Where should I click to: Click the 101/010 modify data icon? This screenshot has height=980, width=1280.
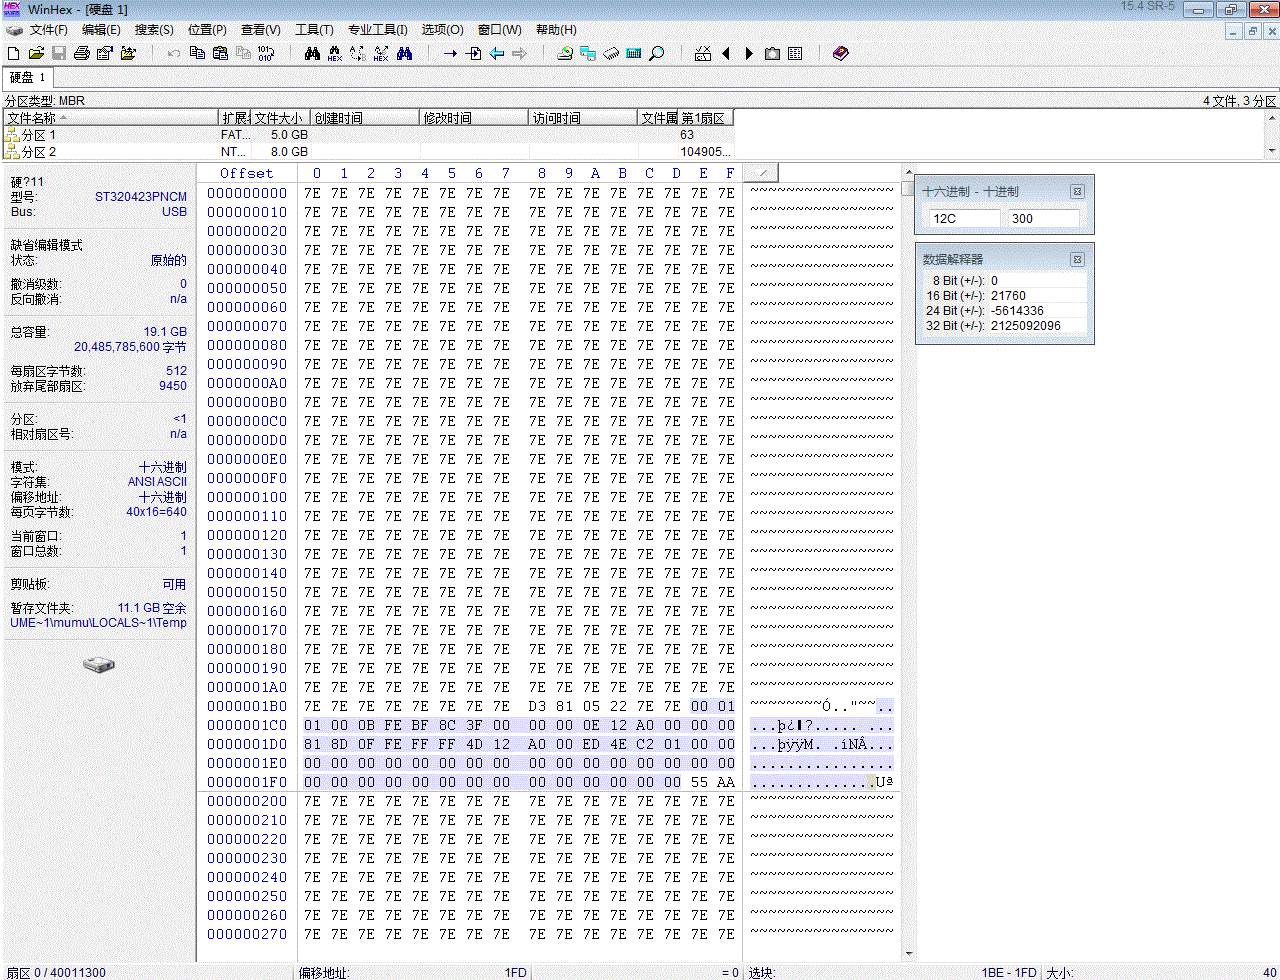tap(266, 53)
